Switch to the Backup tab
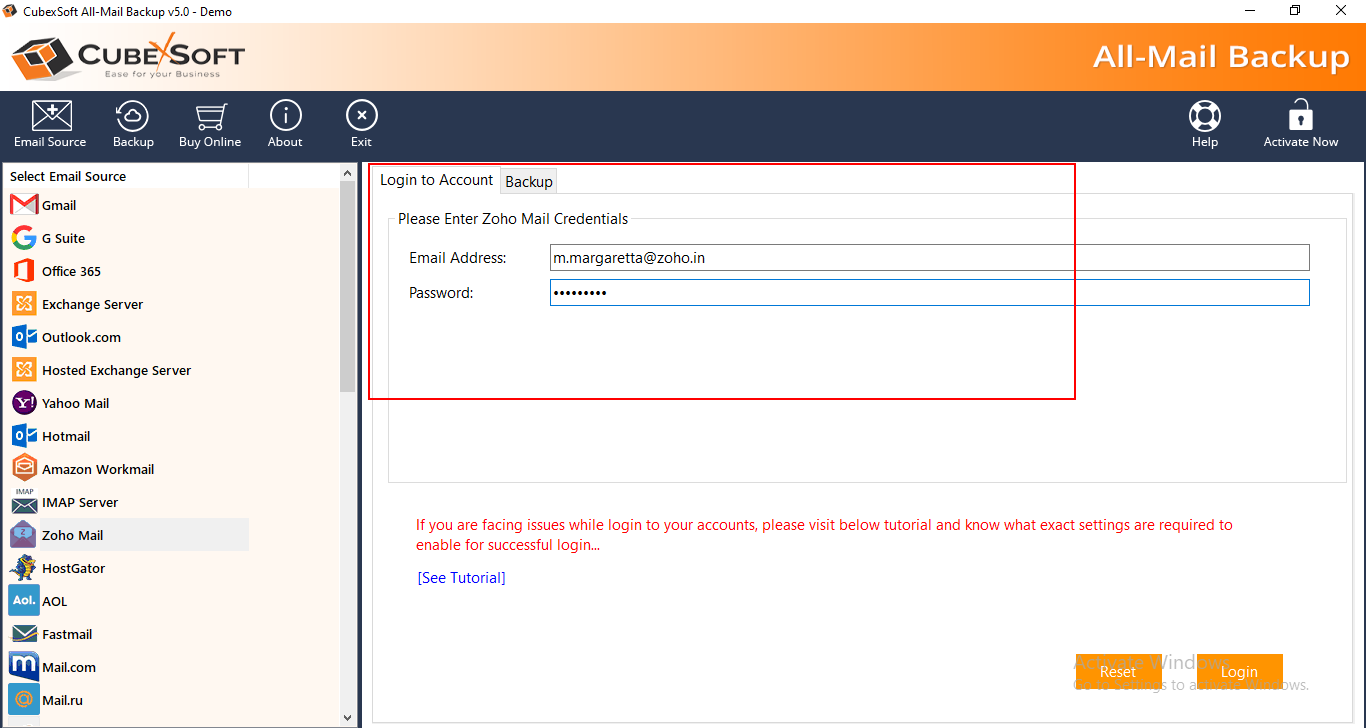The width and height of the screenshot is (1366, 728). pyautogui.click(x=529, y=181)
